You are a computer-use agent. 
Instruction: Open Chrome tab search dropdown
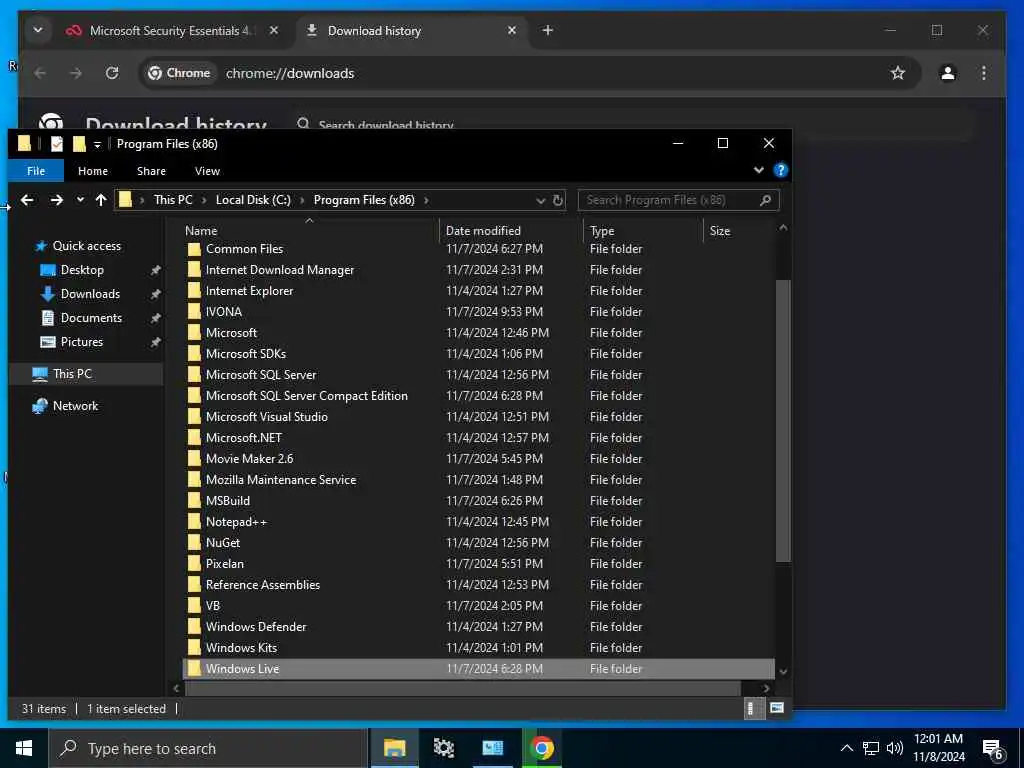click(38, 30)
